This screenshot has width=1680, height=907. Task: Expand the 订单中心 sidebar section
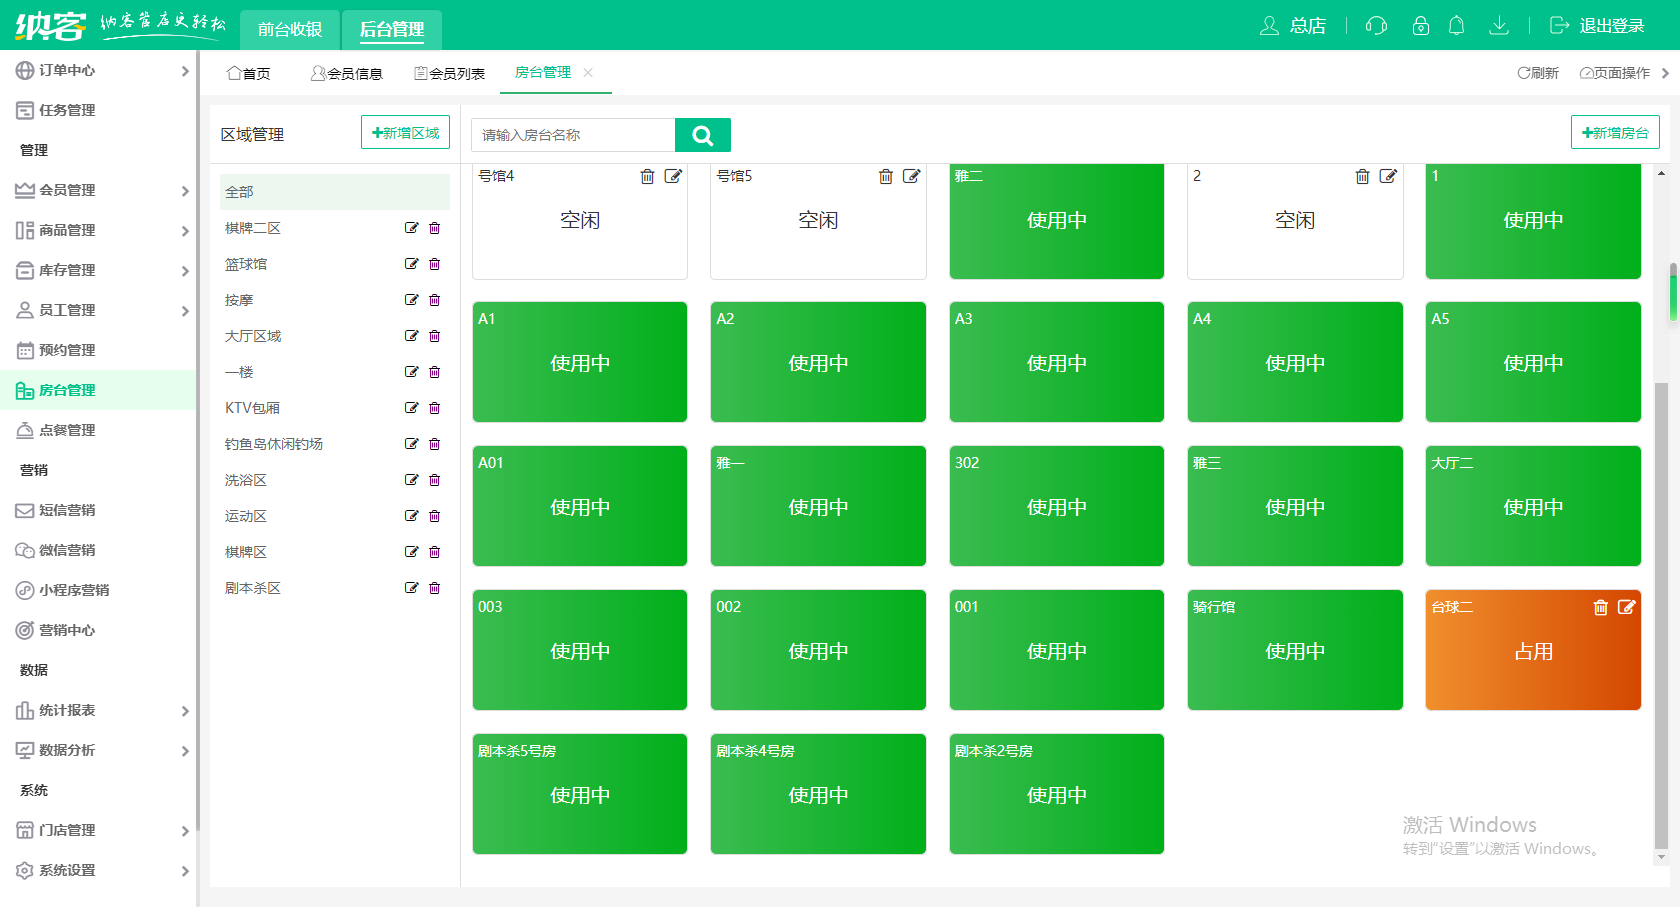tap(100, 70)
